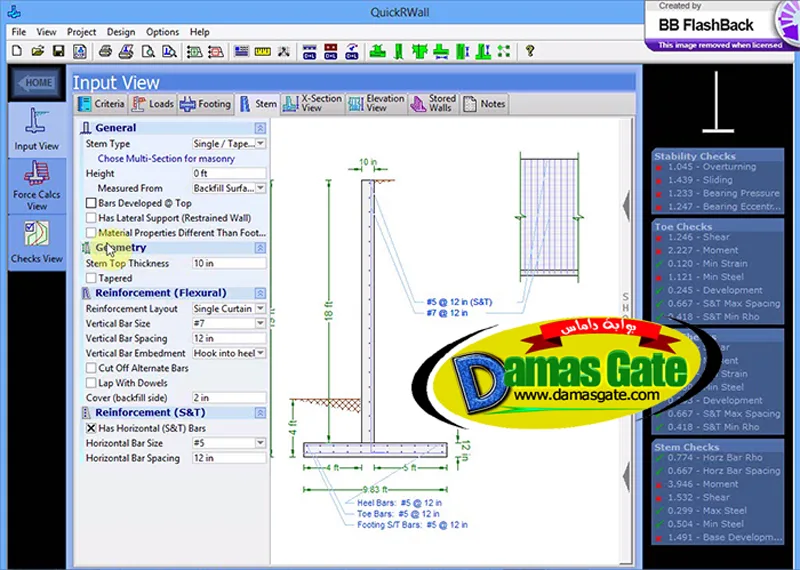800x570 pixels.
Task: Switch to the Loads tab
Action: tap(152, 104)
